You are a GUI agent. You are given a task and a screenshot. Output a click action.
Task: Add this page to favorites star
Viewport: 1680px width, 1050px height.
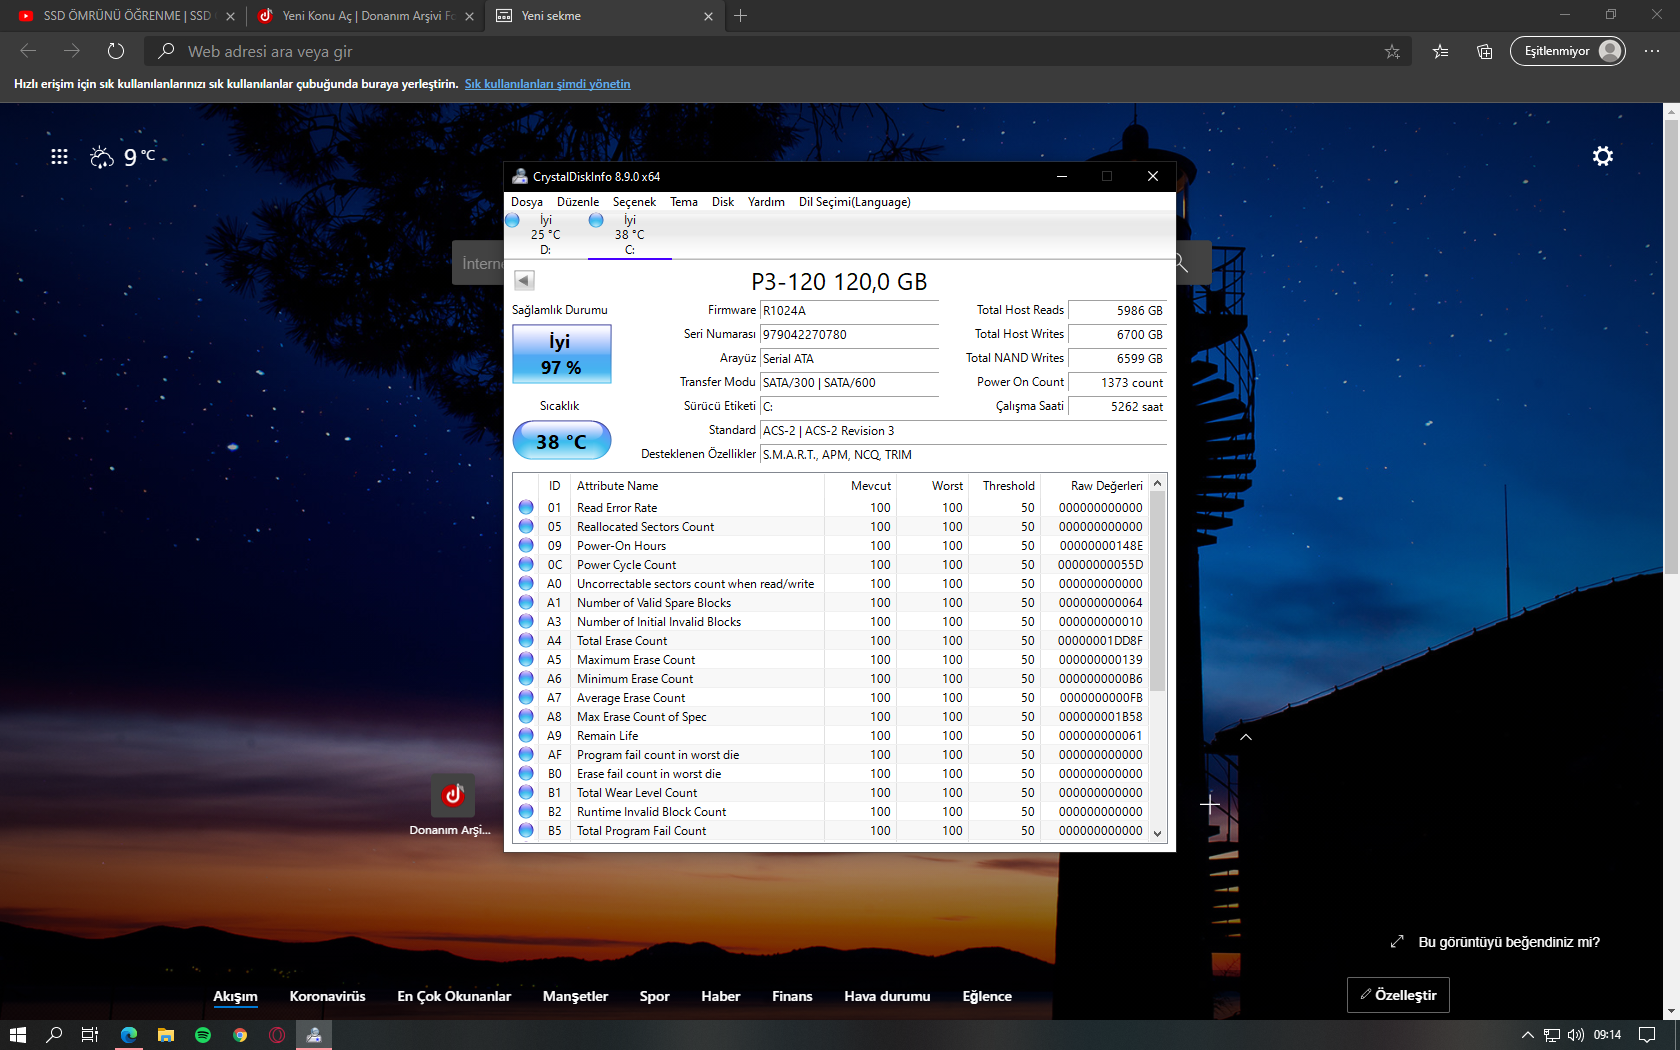click(1392, 51)
